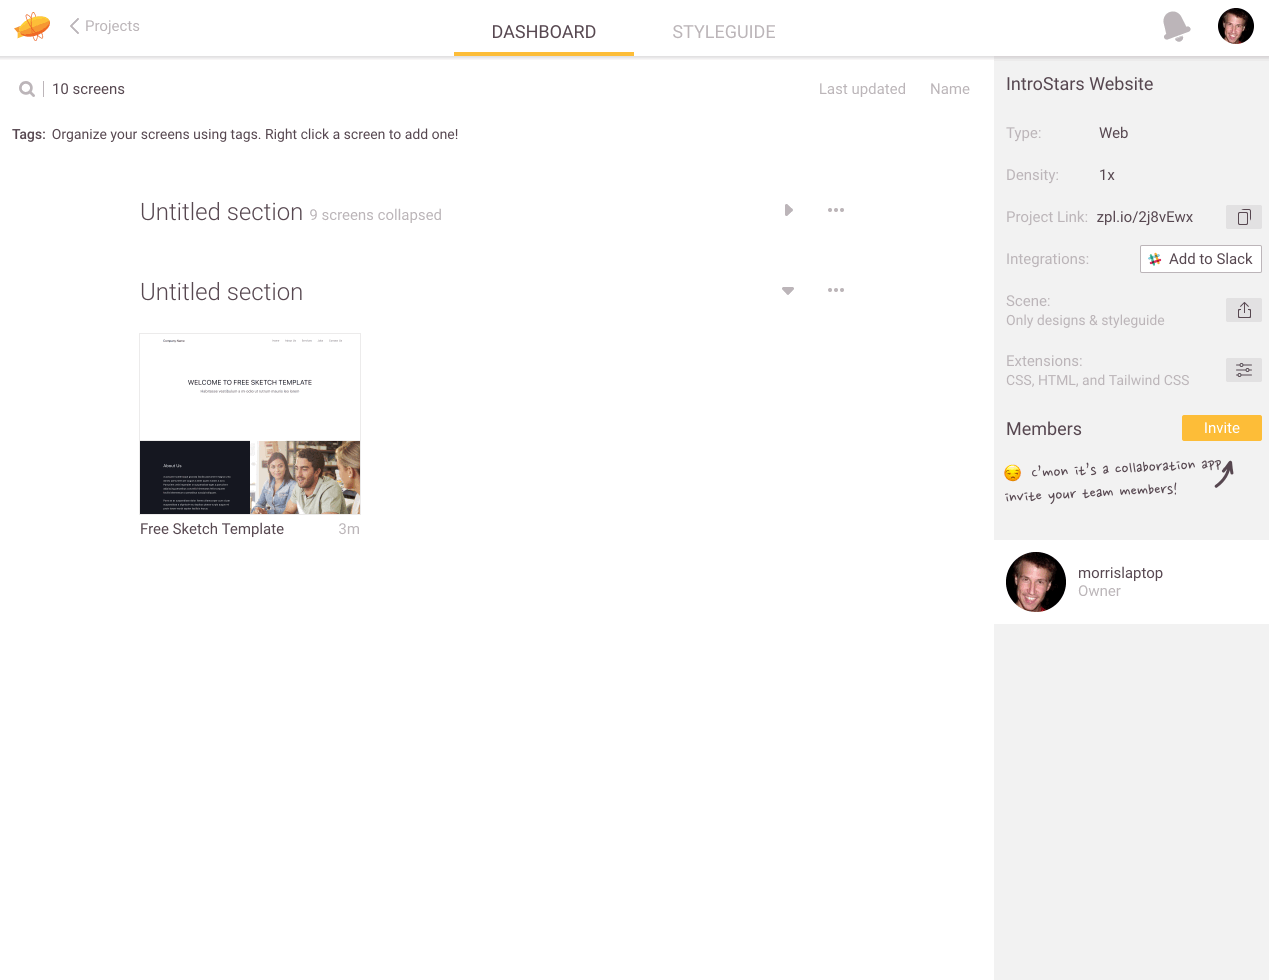Open the Styleguide tab
Screen dimensions: 1269x980
coord(724,32)
